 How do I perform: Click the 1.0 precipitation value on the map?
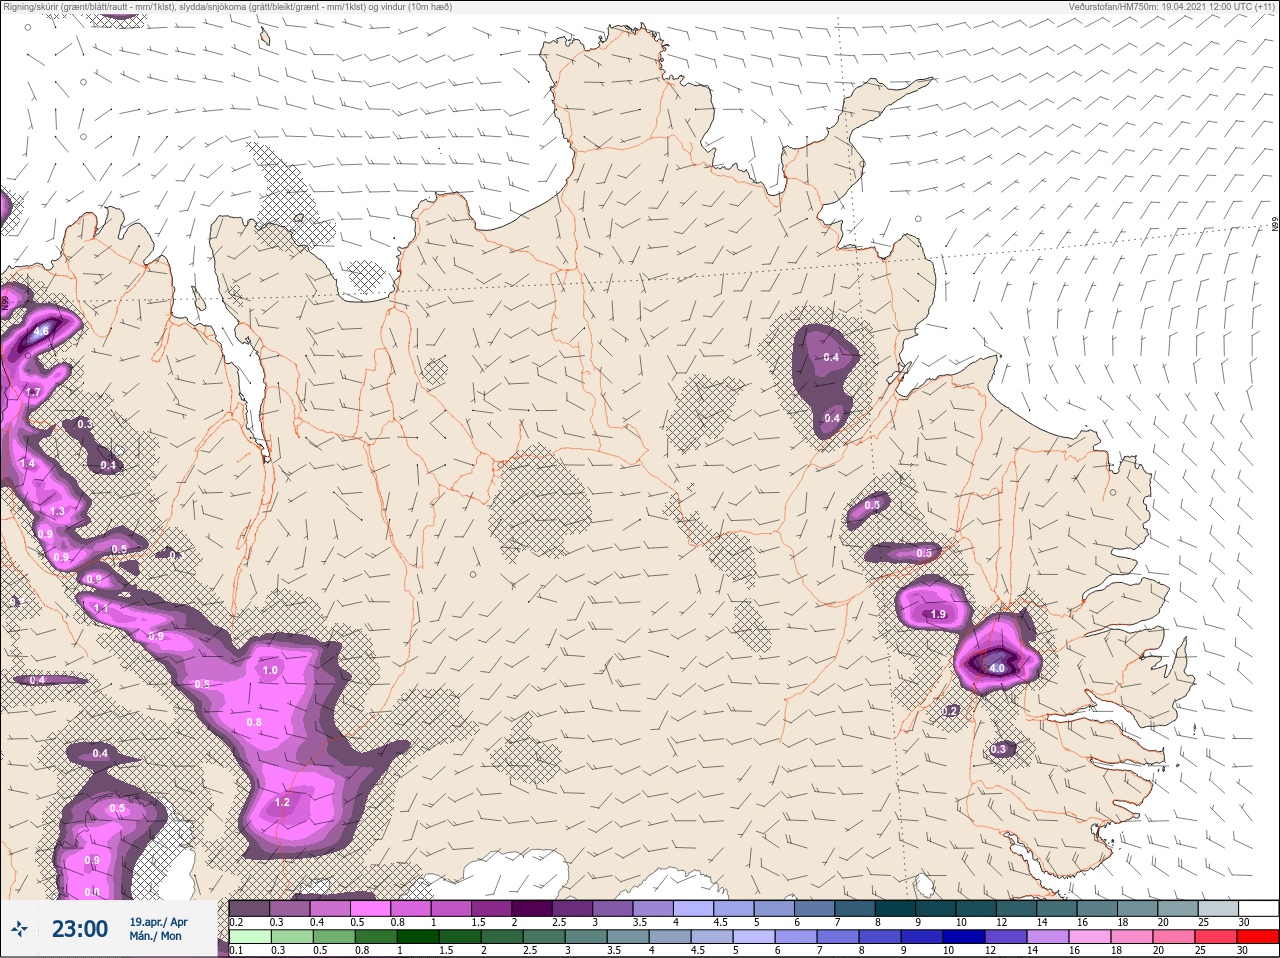270,670
